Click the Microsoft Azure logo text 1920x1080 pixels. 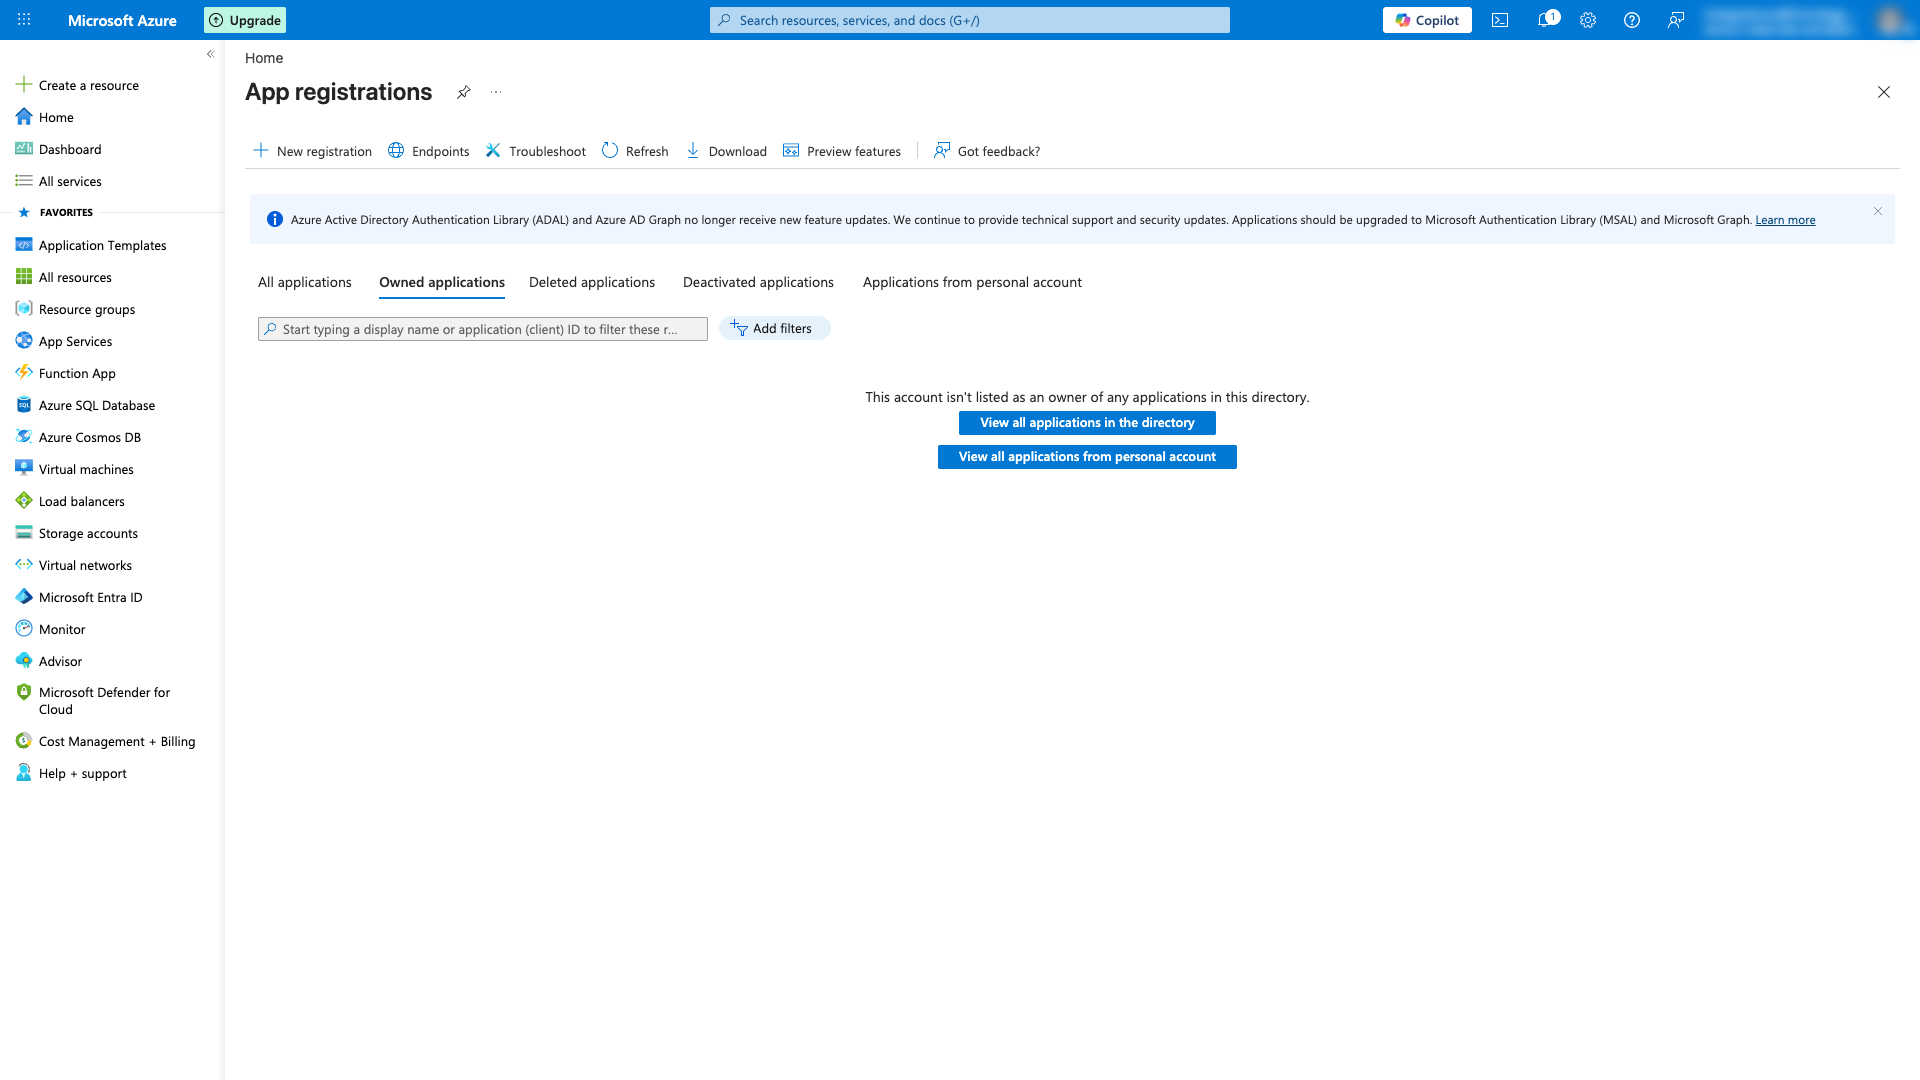coord(122,20)
